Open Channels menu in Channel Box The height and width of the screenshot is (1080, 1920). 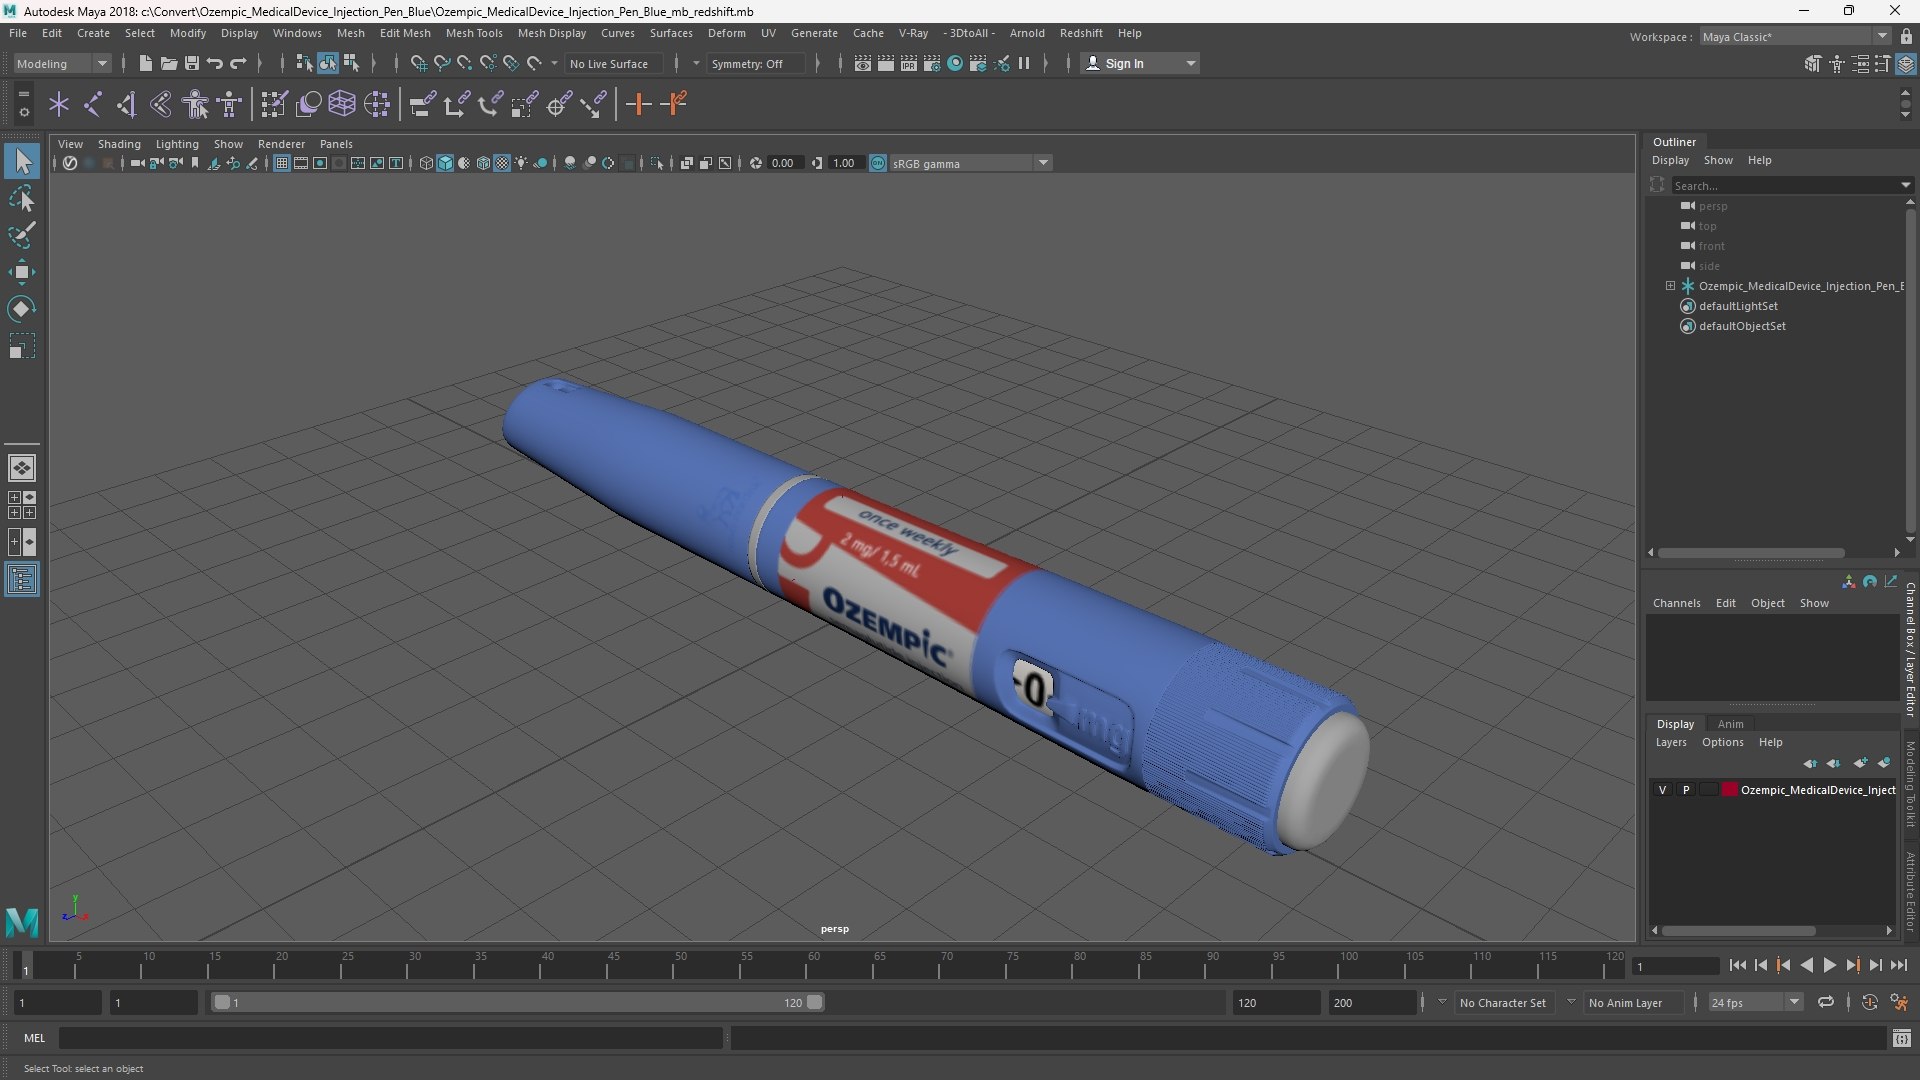1676,603
